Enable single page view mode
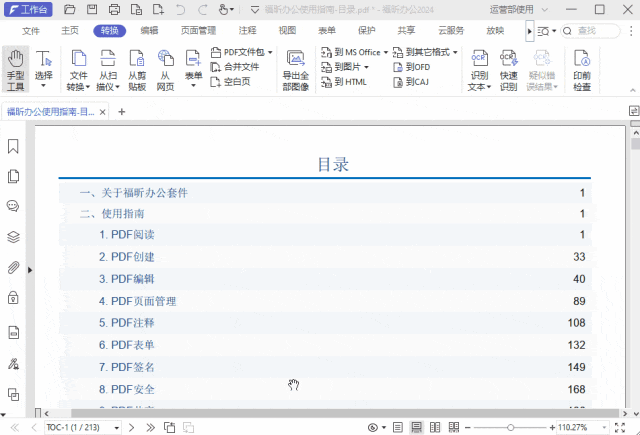Screen dimensions: 640x435 coord(398,427)
